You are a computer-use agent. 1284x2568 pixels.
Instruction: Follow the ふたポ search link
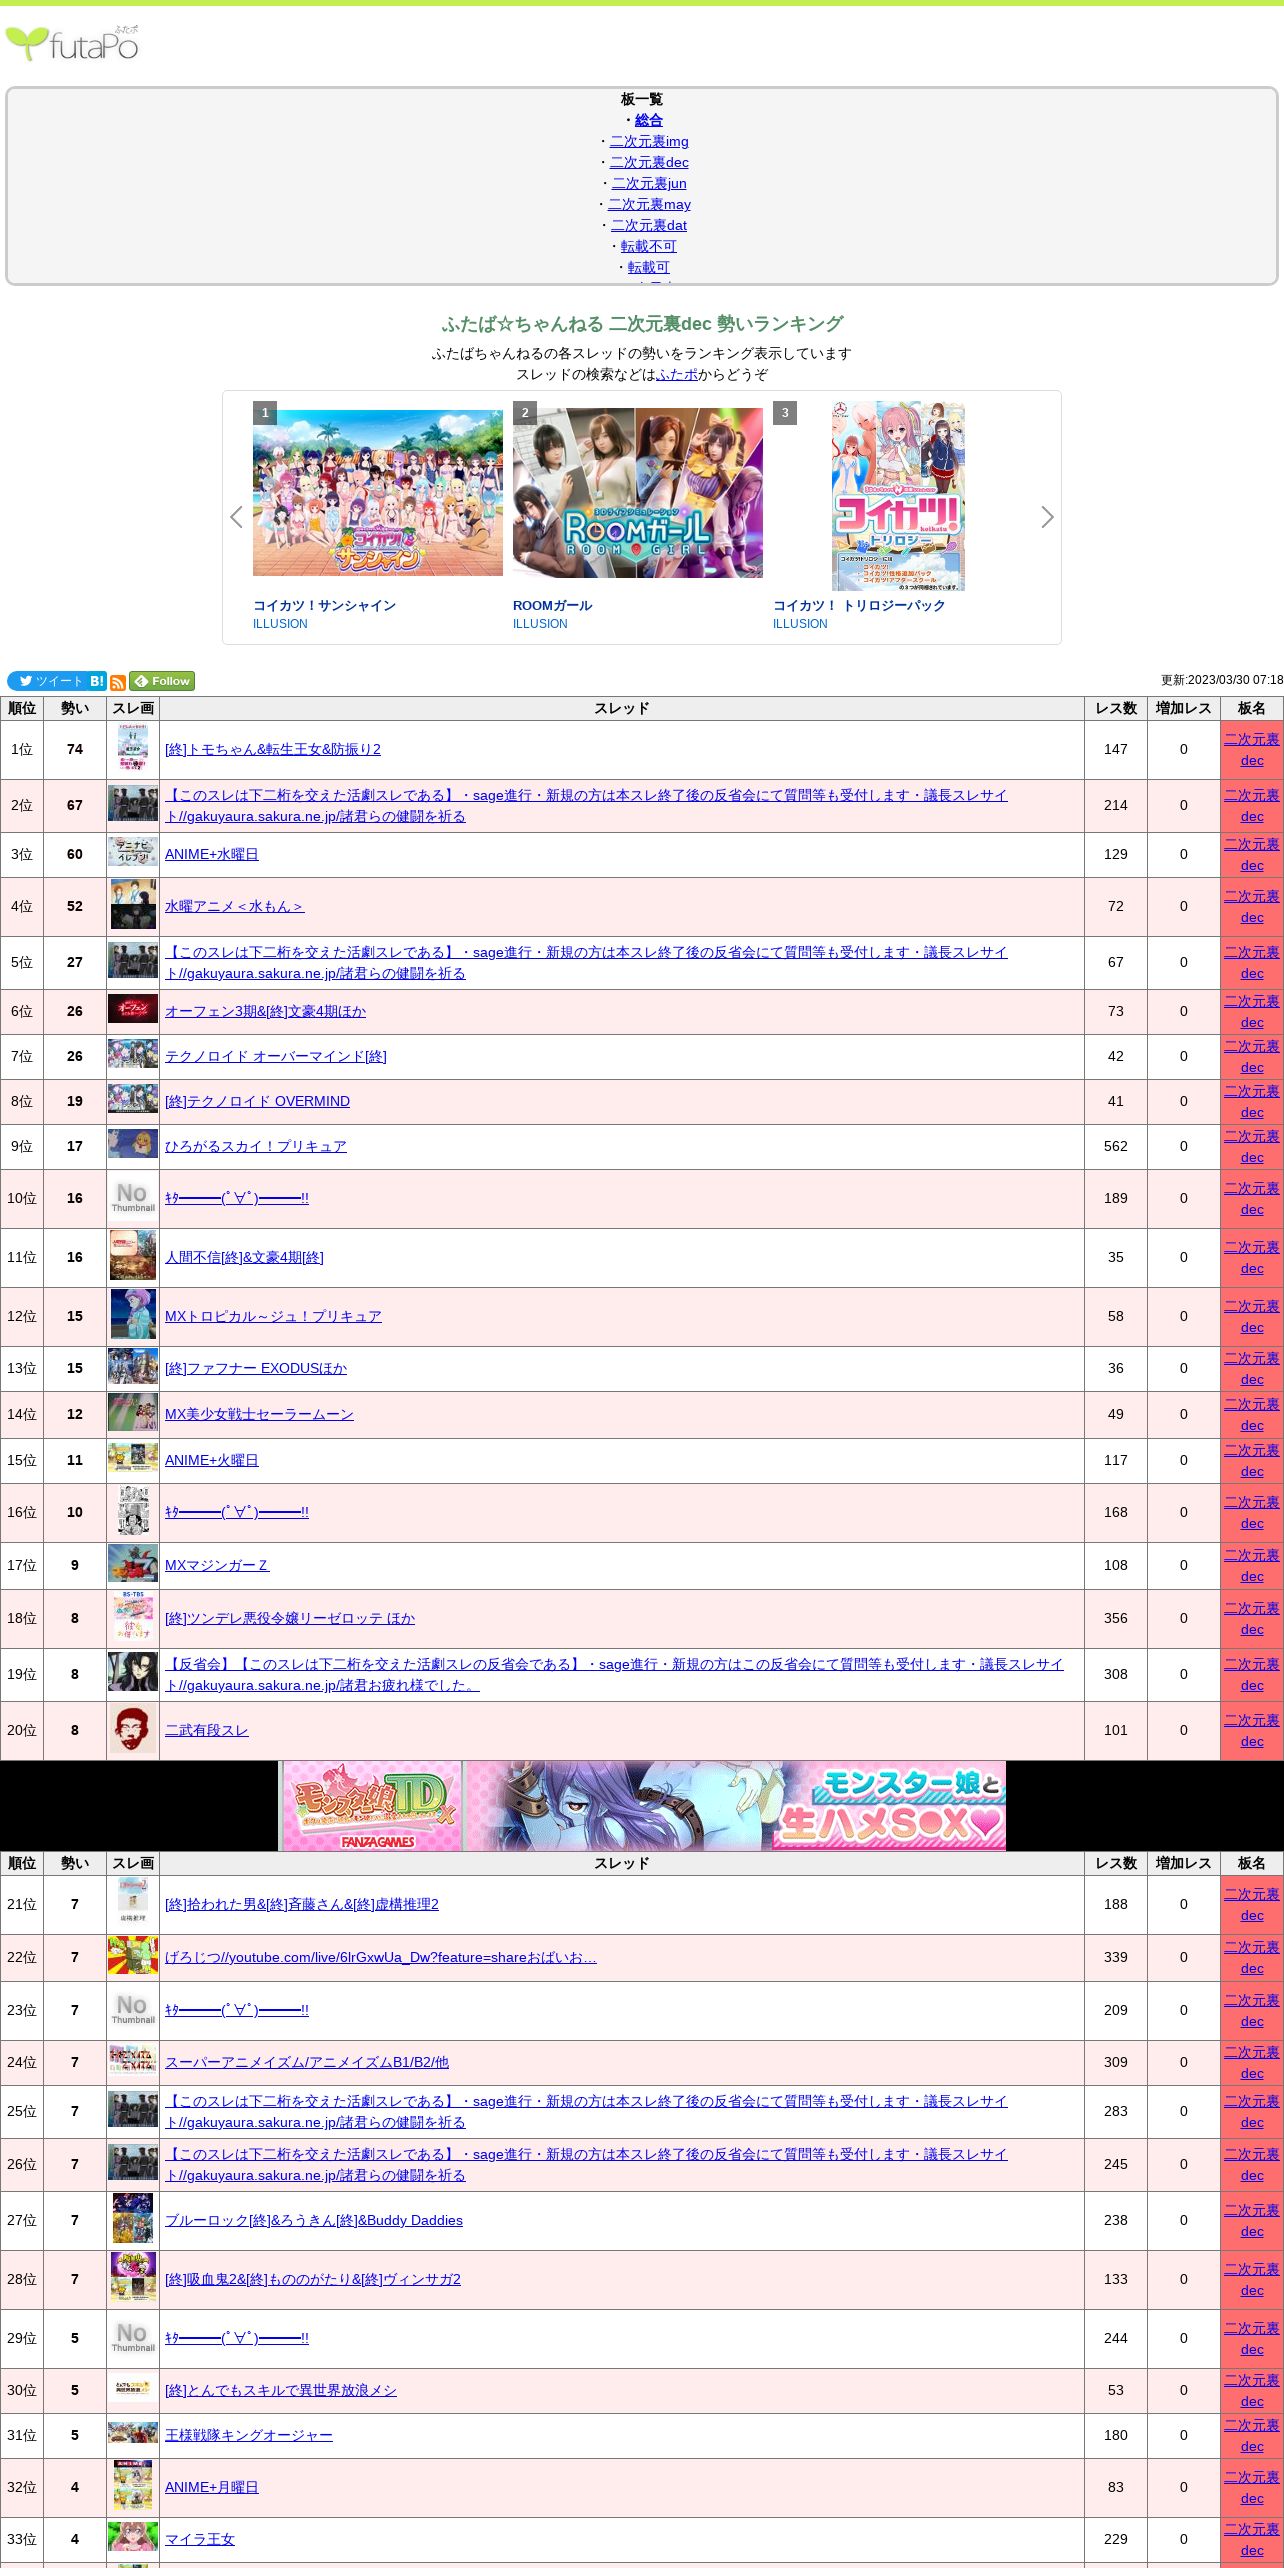[x=677, y=374]
